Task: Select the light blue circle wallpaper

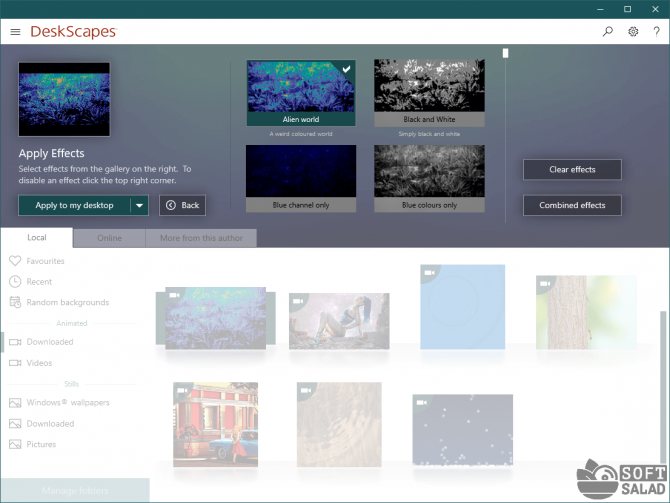Action: coord(463,307)
